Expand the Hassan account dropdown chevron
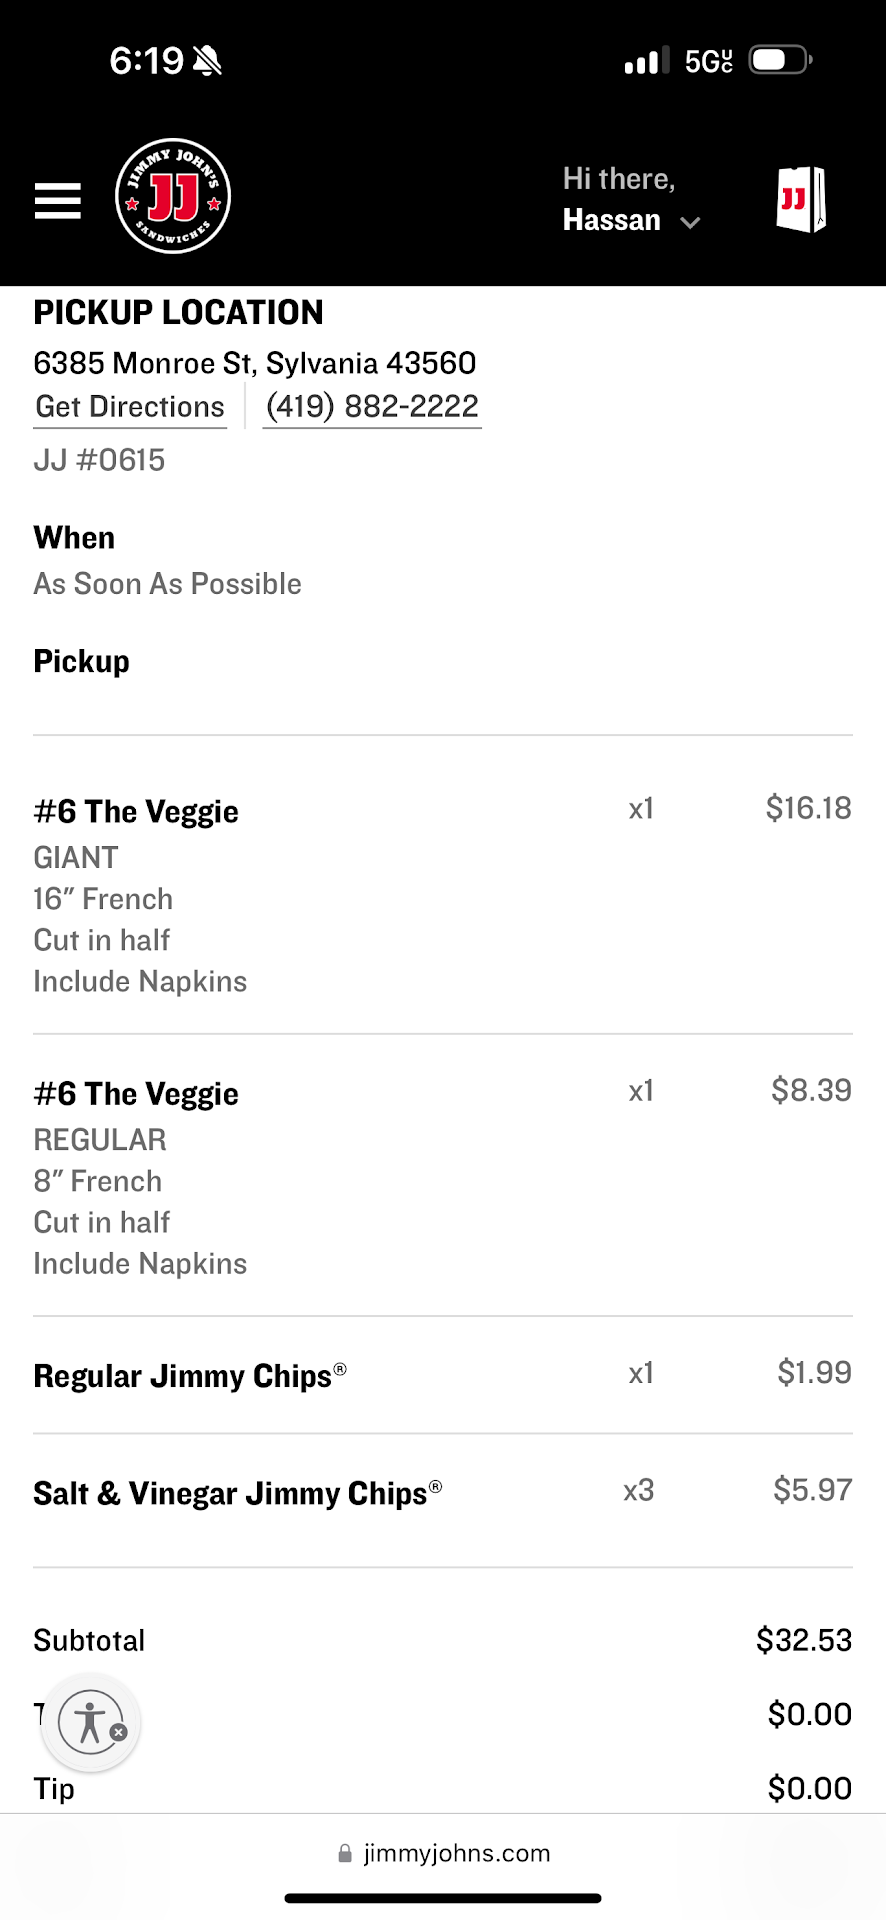The image size is (886, 1920). 690,222
